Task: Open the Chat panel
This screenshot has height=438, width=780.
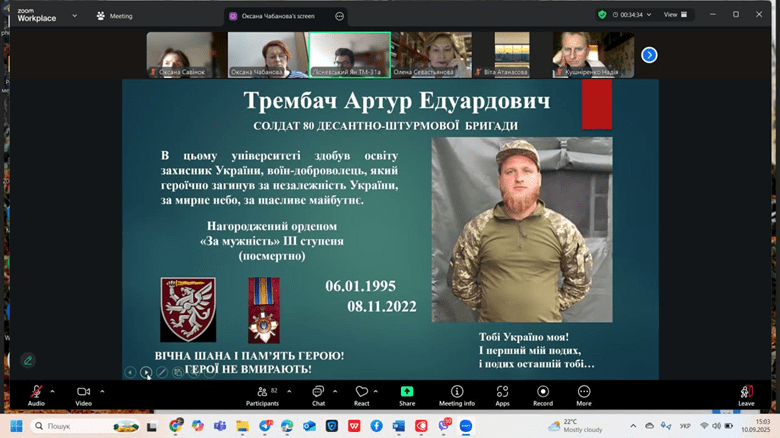Action: coord(318,394)
